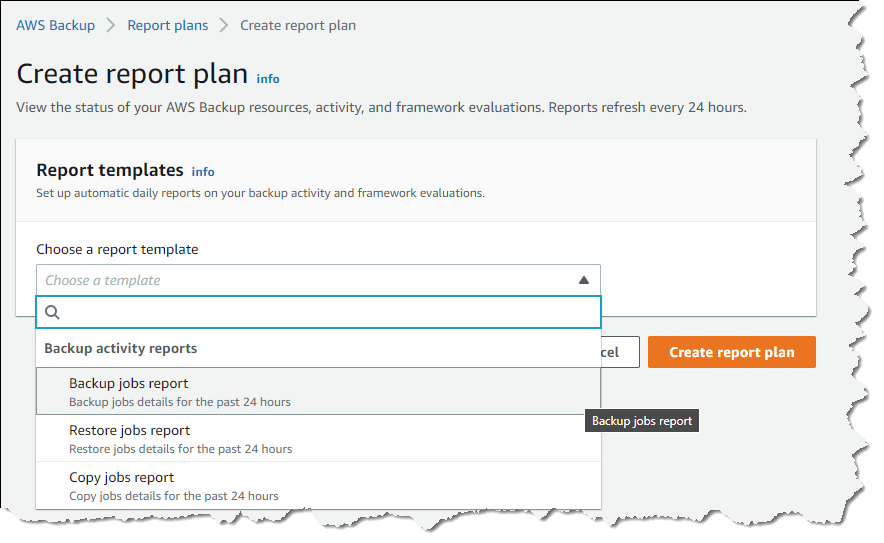Click the partially hidden Cancel button
884x543 pixels.
(620, 352)
